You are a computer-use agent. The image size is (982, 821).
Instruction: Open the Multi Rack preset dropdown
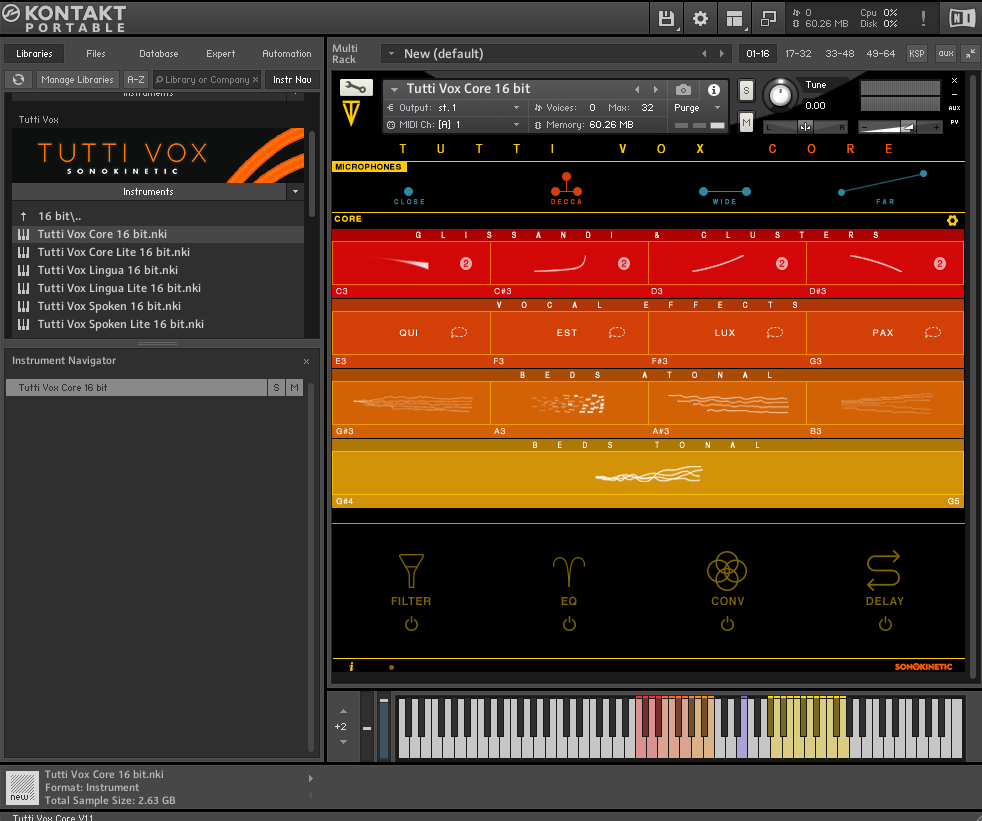pos(391,54)
